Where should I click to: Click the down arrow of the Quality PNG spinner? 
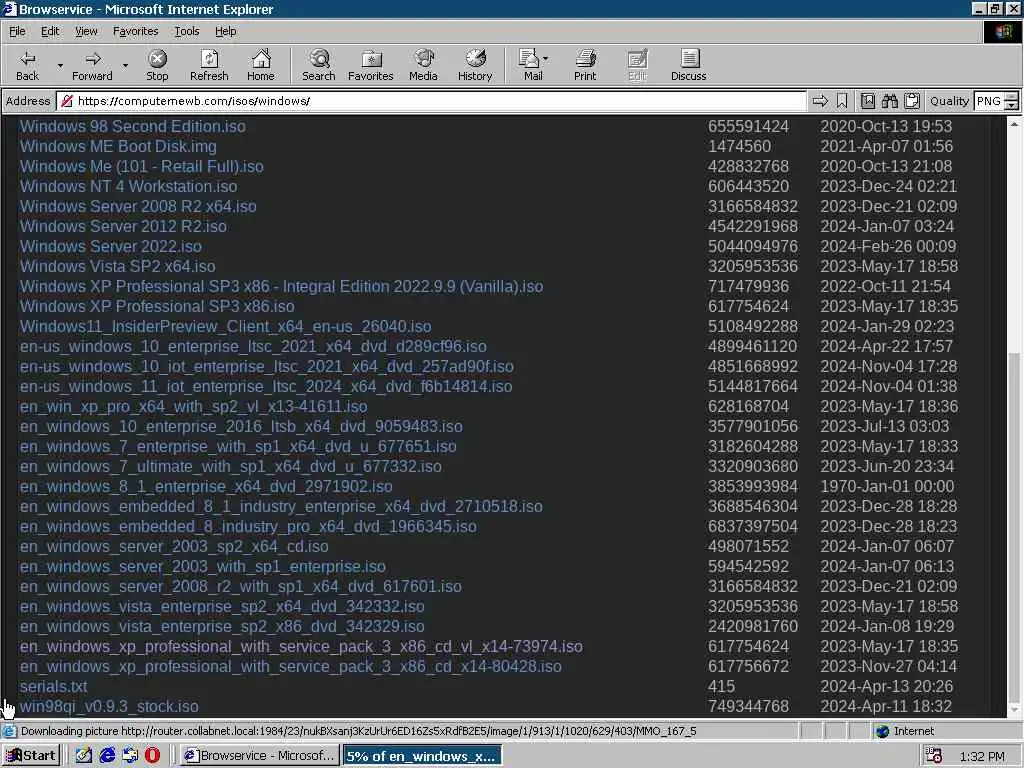(1012, 105)
